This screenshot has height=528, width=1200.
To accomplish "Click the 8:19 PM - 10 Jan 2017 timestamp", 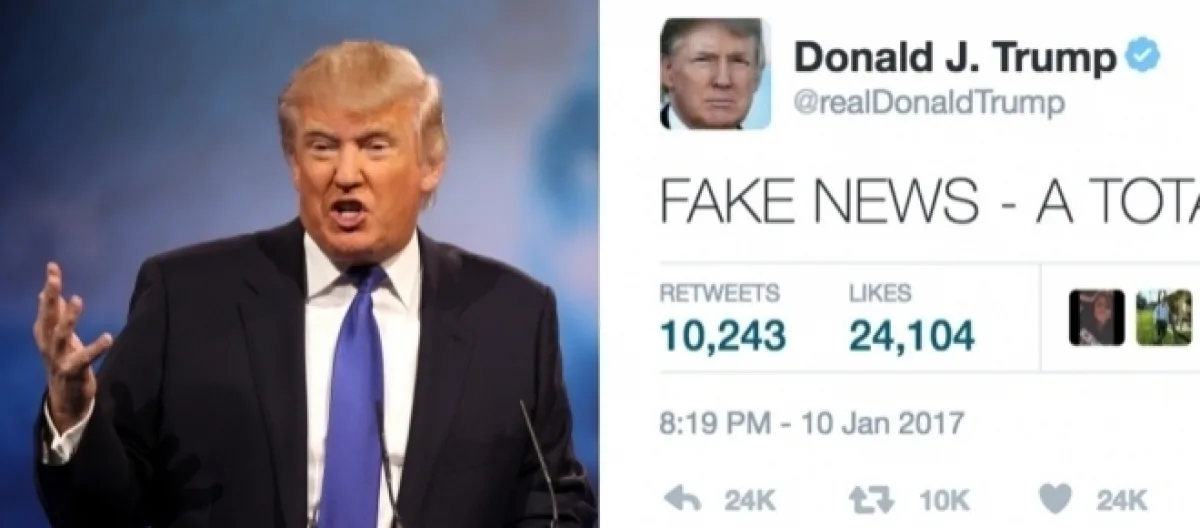I will (x=811, y=423).
